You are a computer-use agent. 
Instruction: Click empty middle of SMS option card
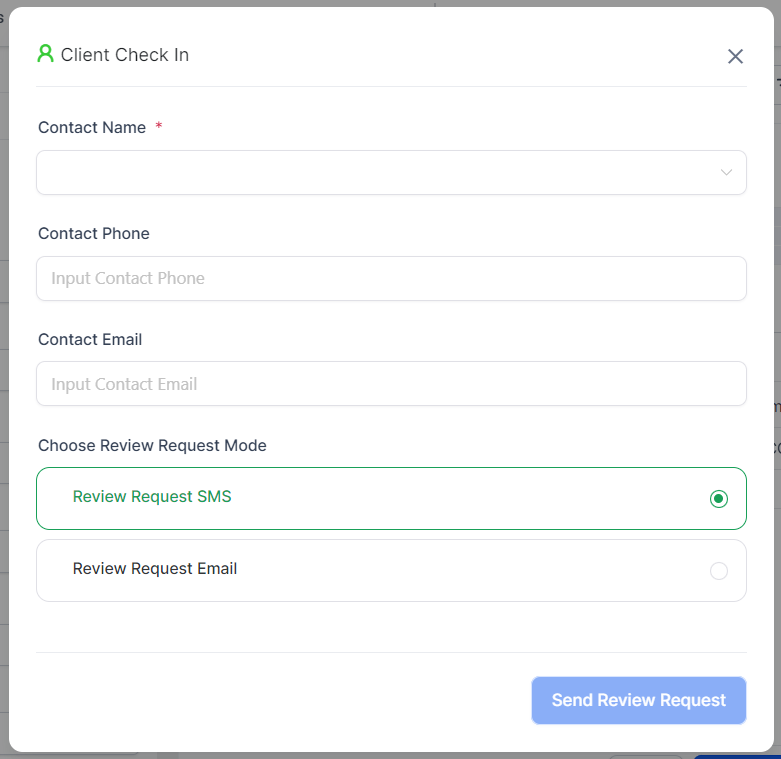(x=450, y=498)
